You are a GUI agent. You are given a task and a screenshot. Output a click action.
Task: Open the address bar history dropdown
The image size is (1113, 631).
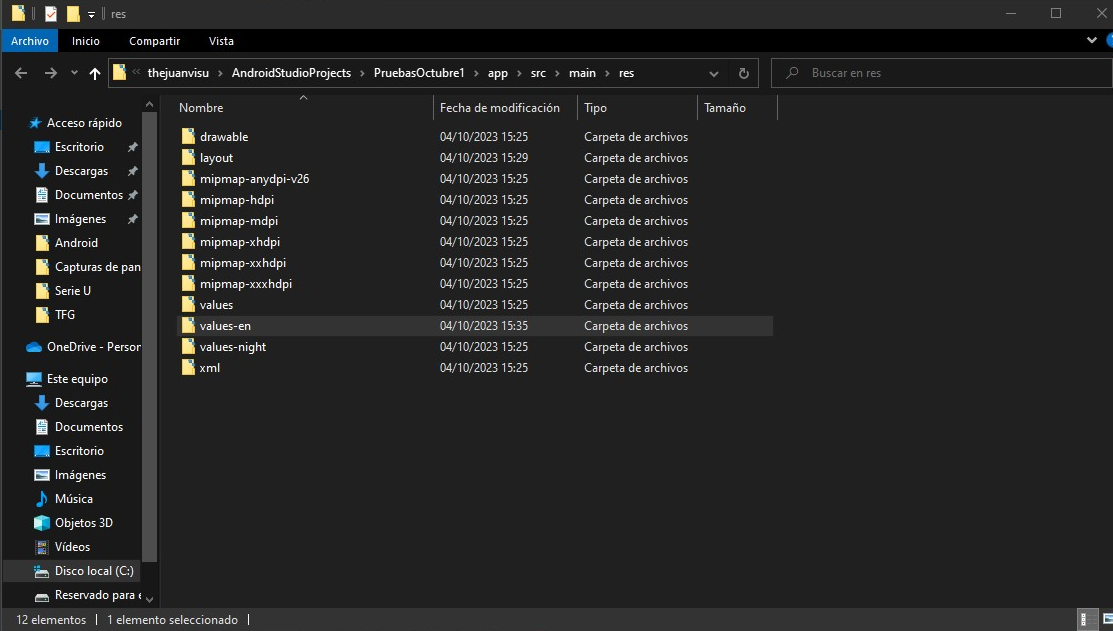click(714, 73)
